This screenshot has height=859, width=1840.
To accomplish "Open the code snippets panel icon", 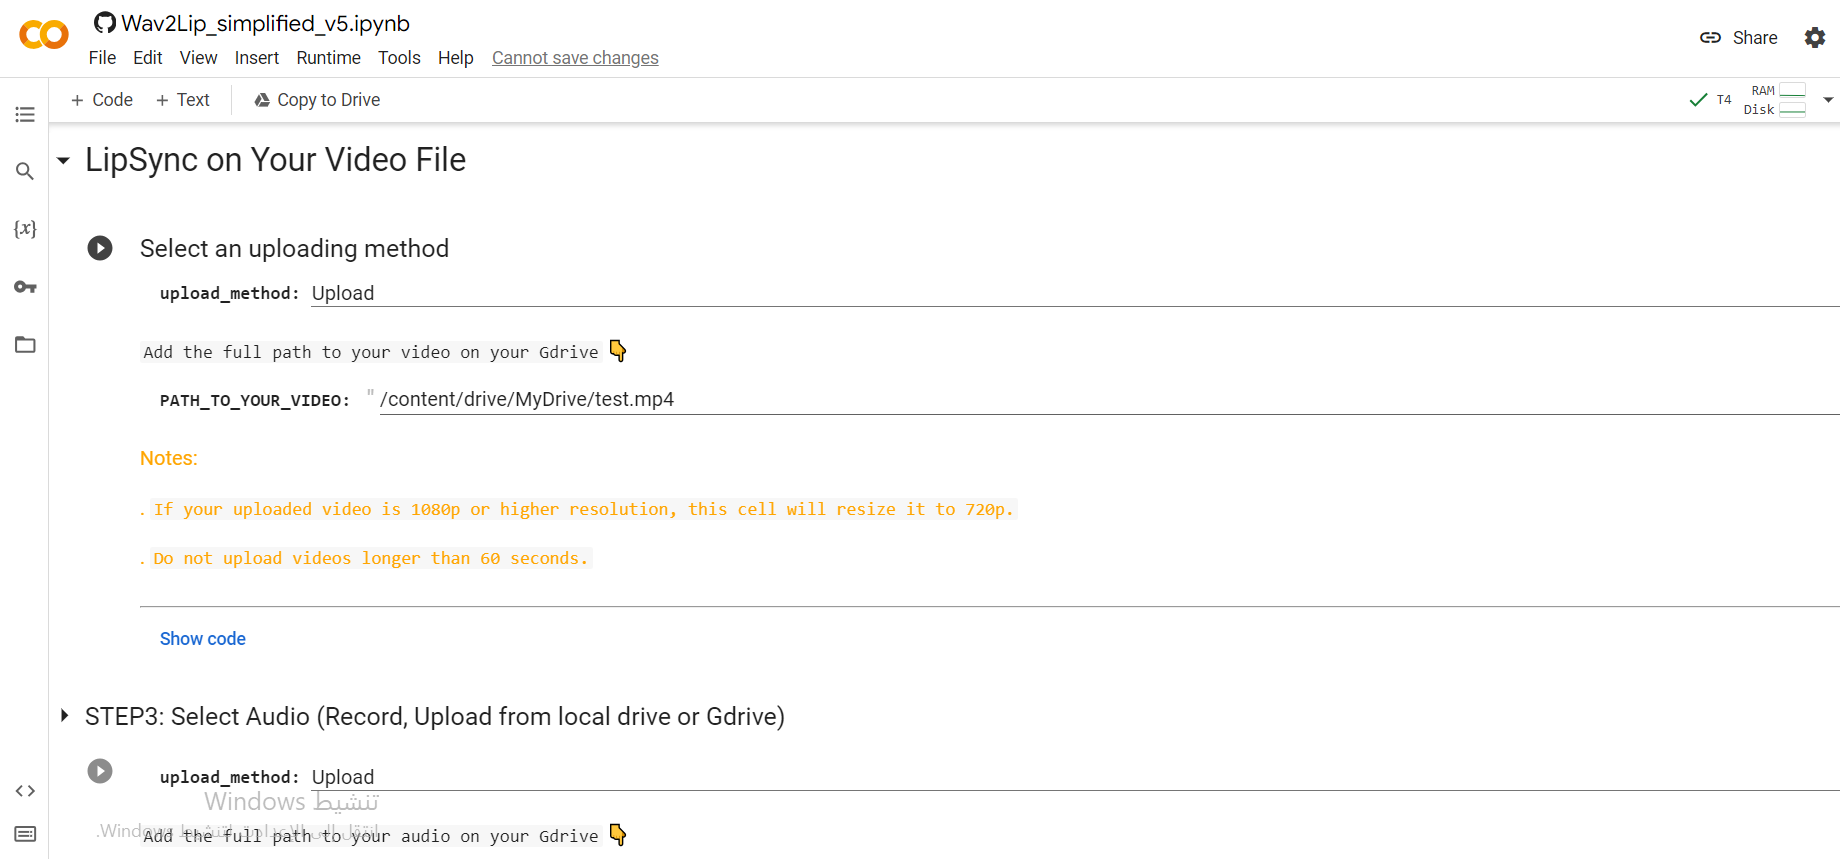I will [25, 791].
